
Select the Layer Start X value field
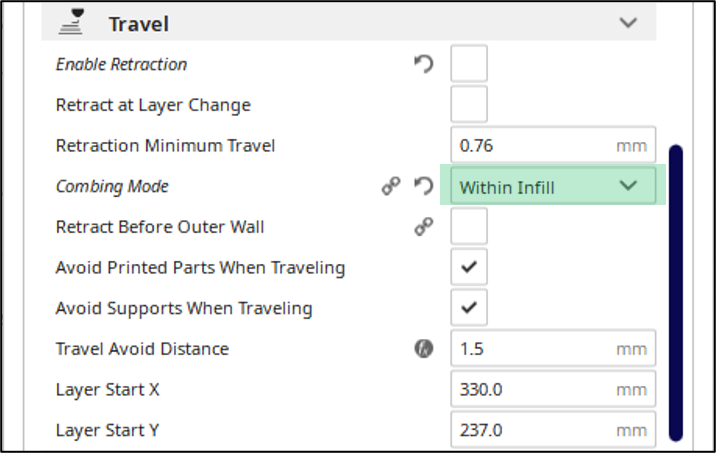point(553,389)
